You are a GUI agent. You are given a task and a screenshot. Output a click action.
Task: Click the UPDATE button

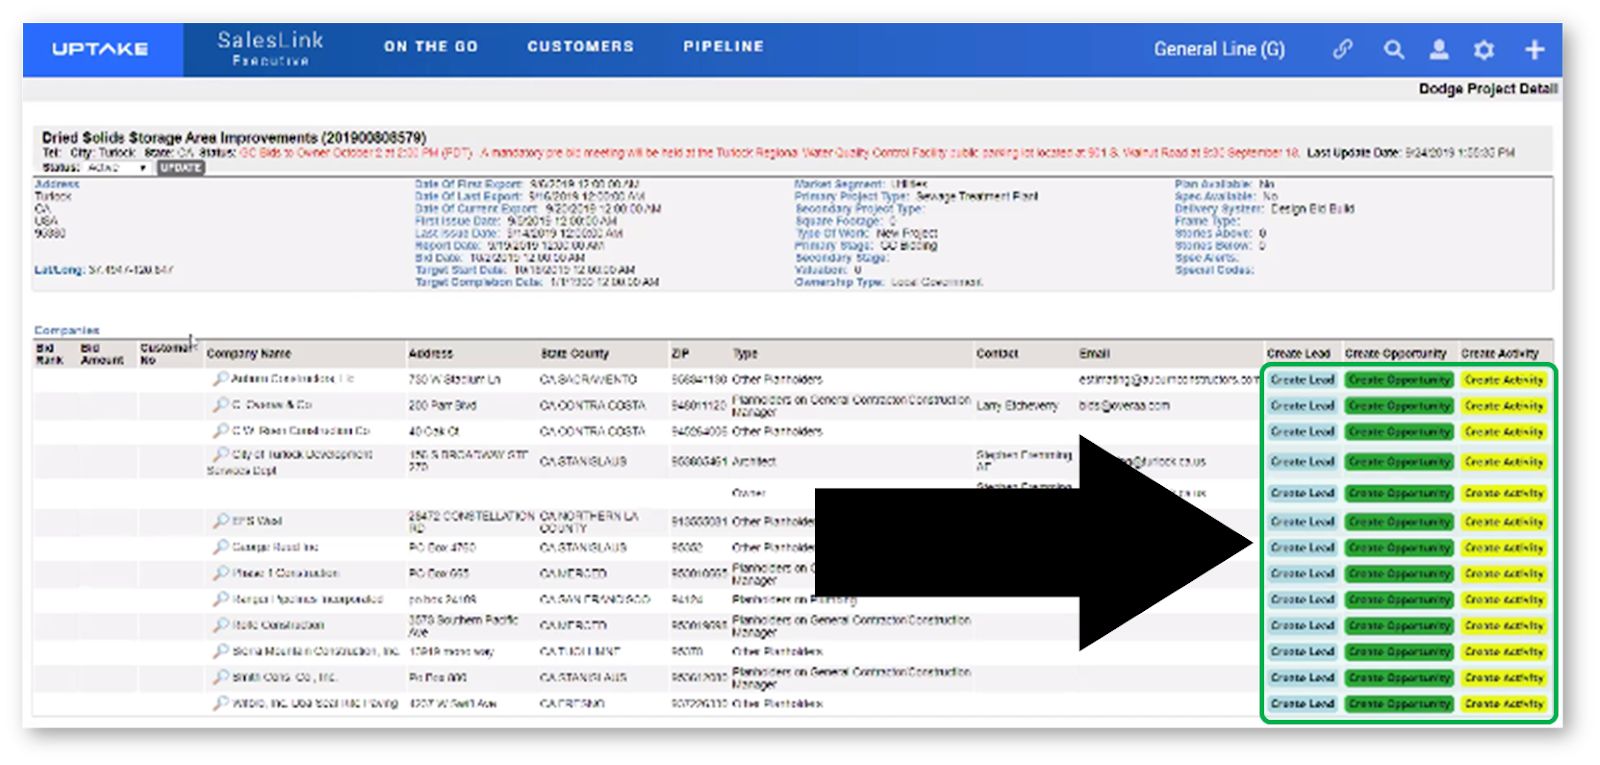click(x=181, y=168)
